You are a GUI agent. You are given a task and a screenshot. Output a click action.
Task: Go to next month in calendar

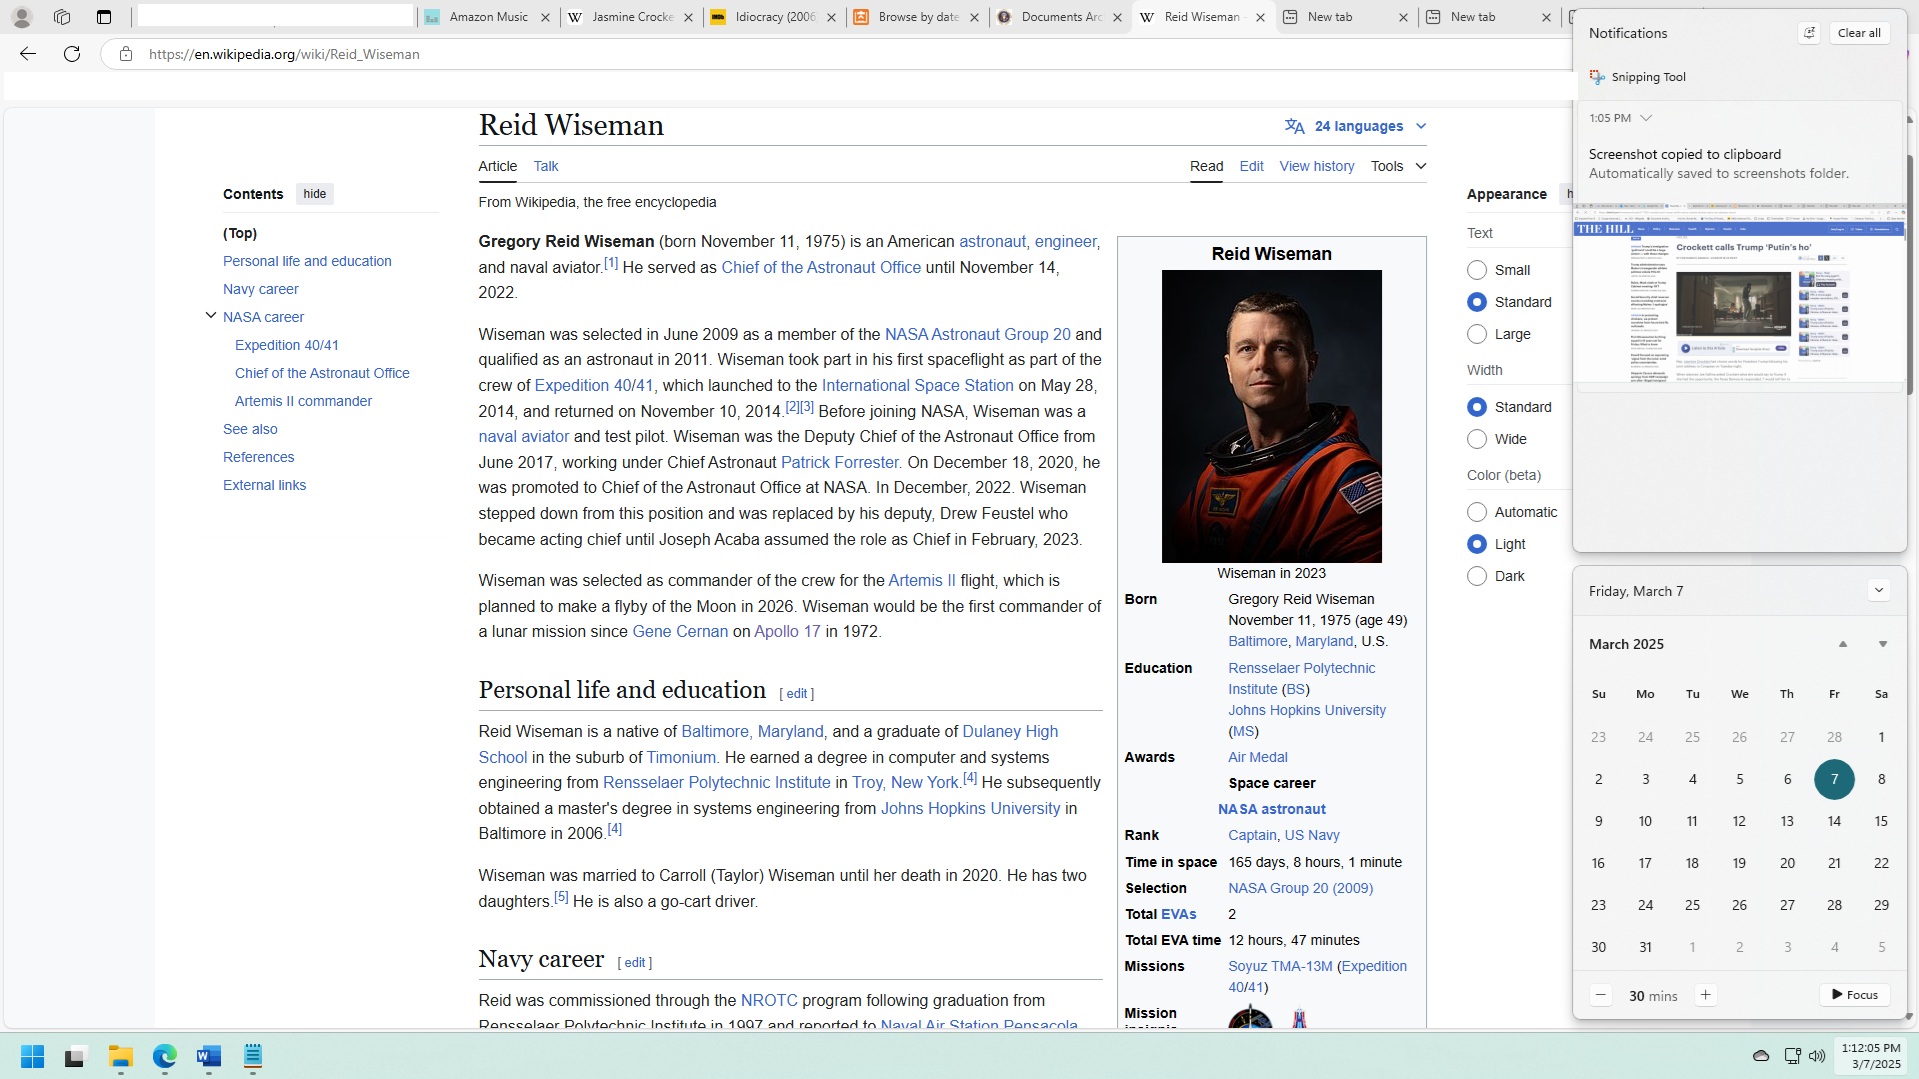pyautogui.click(x=1882, y=644)
